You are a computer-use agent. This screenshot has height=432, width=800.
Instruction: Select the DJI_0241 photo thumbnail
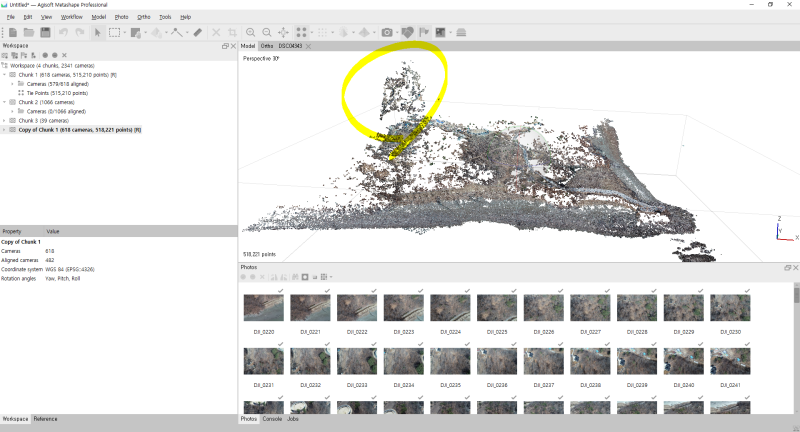point(730,361)
